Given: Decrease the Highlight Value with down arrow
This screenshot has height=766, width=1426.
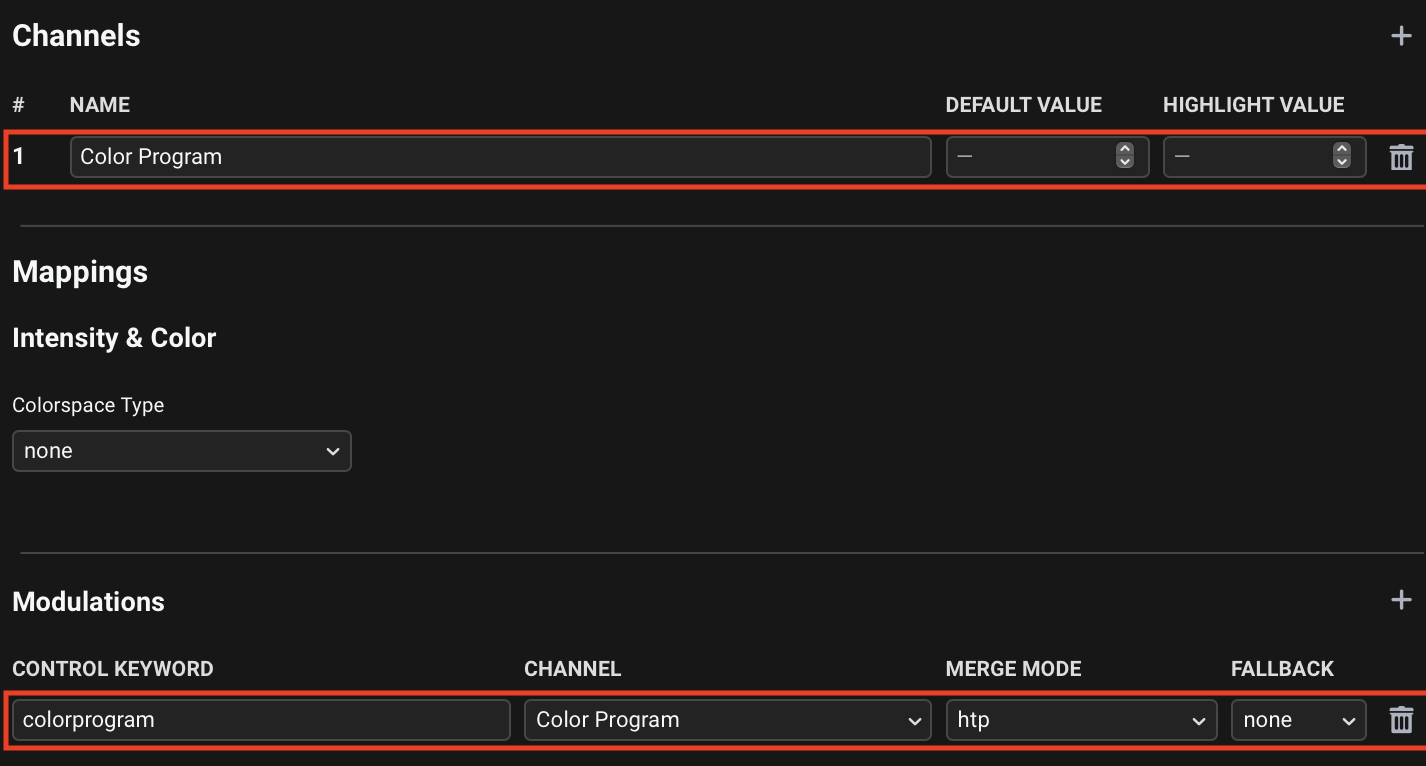Looking at the screenshot, I should (1342, 163).
